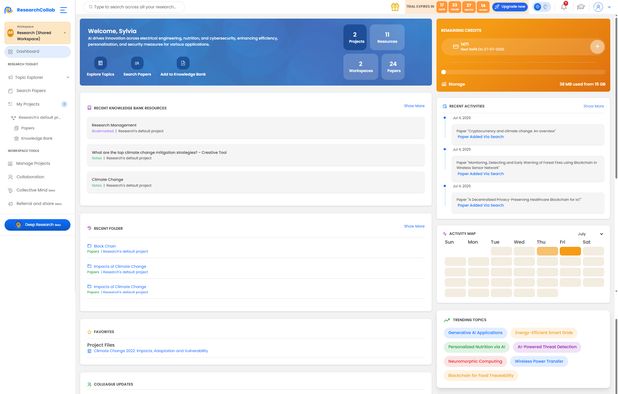Launch the Deep Research beta button
The height and width of the screenshot is (394, 618).
(37, 225)
